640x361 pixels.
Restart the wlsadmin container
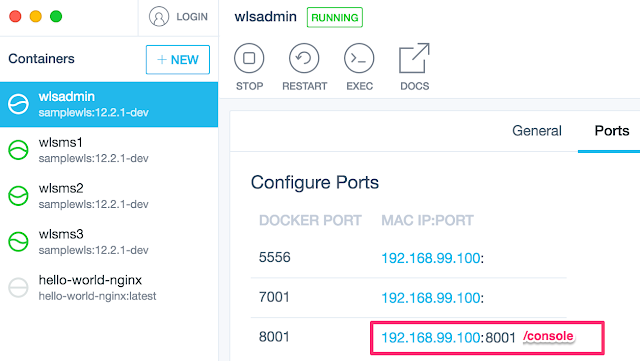point(304,58)
